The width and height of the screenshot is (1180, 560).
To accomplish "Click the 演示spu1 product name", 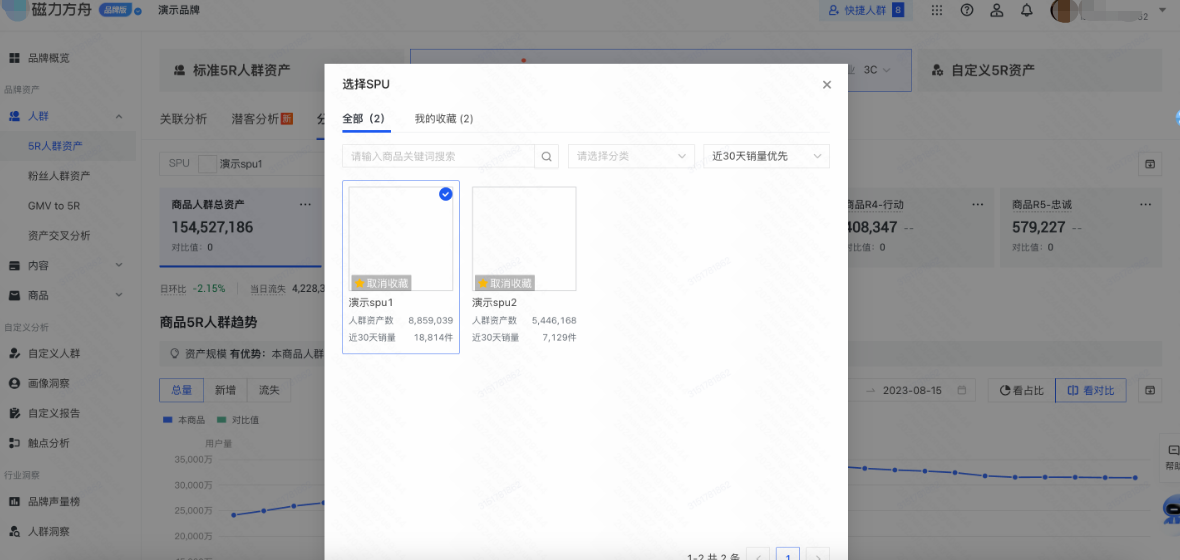I will click(x=371, y=303).
